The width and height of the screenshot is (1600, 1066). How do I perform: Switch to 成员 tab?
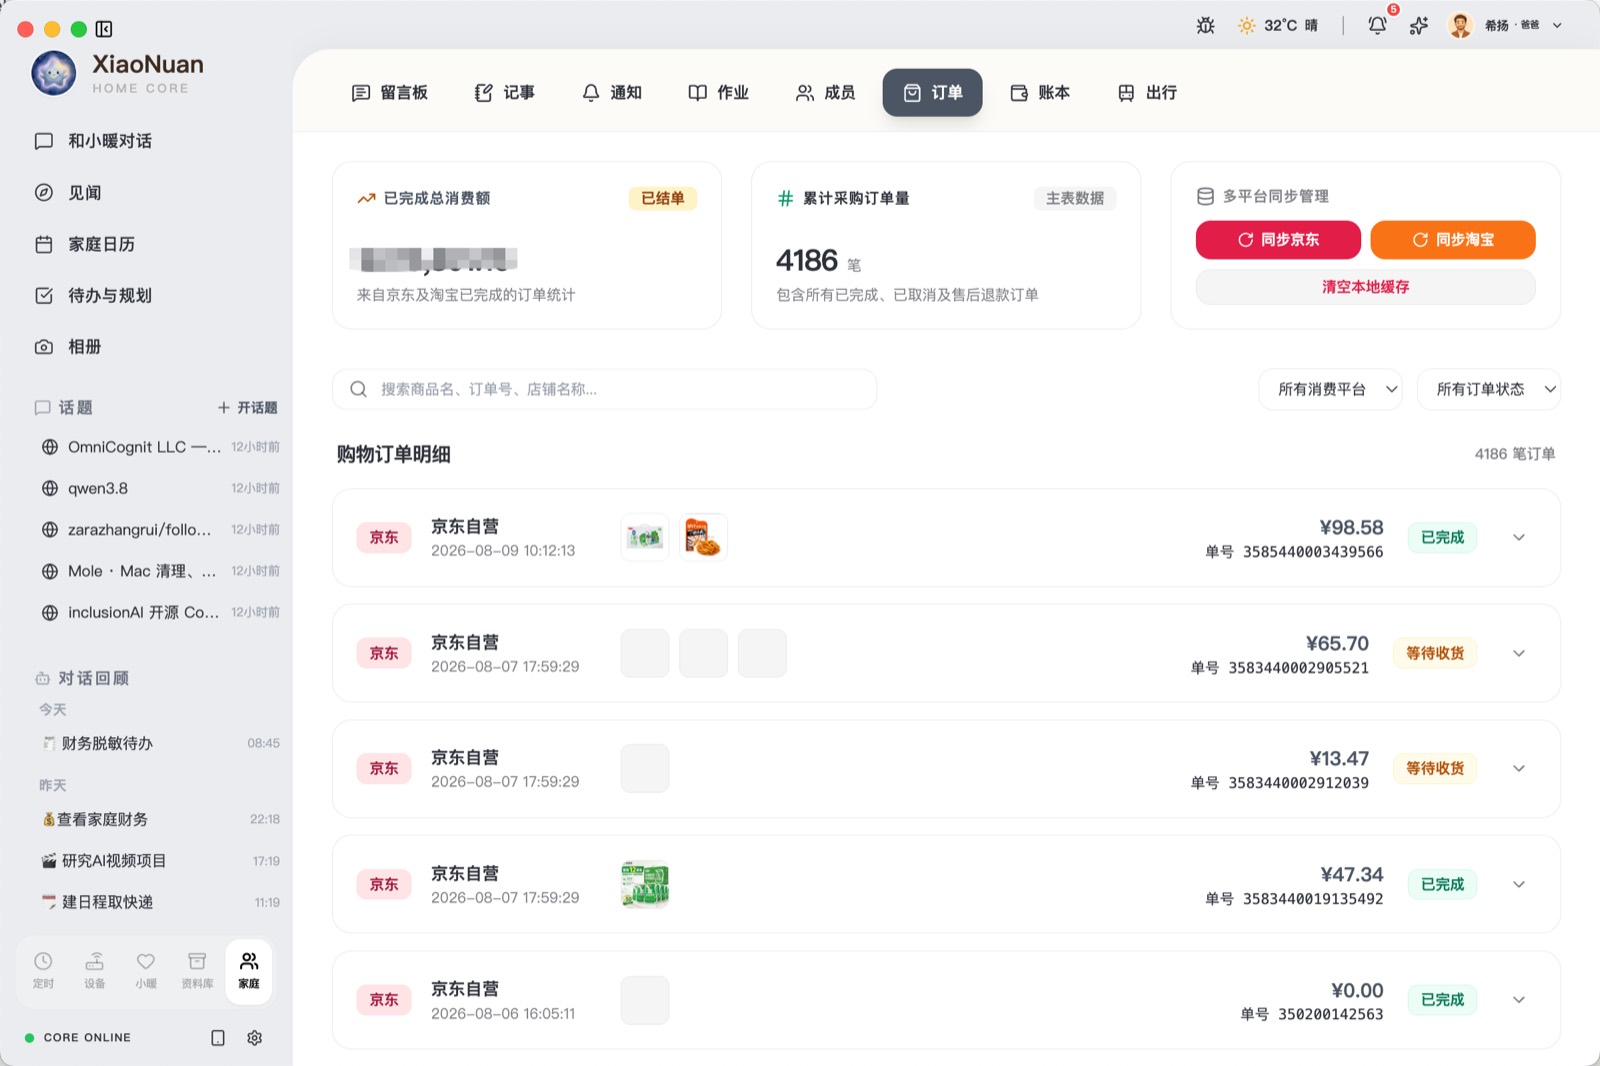826,93
